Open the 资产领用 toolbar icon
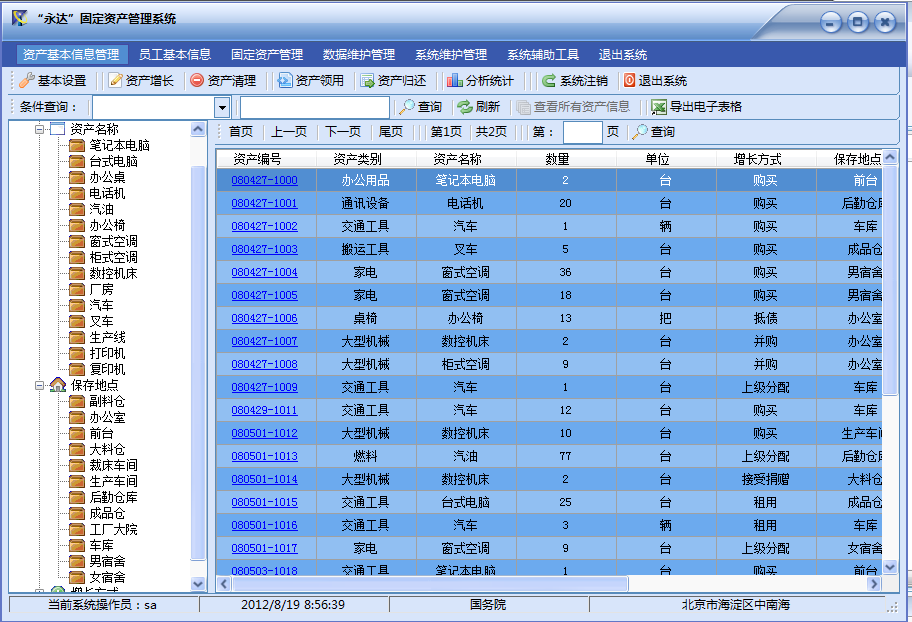Screen dimensions: 912x622 [x=285, y=80]
